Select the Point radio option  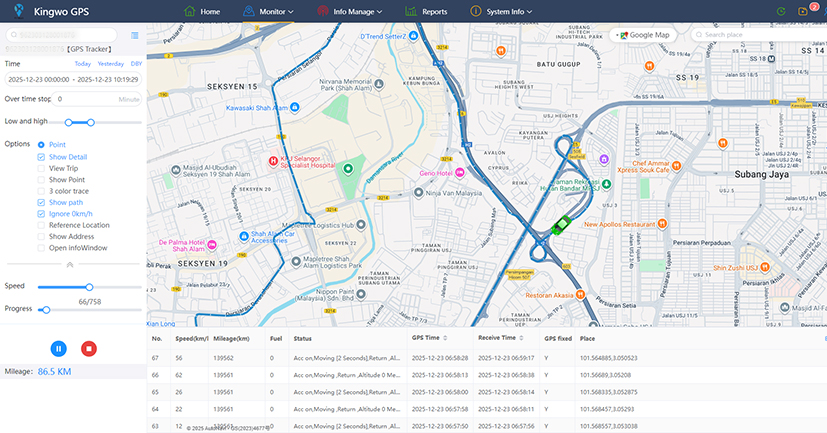pos(41,145)
